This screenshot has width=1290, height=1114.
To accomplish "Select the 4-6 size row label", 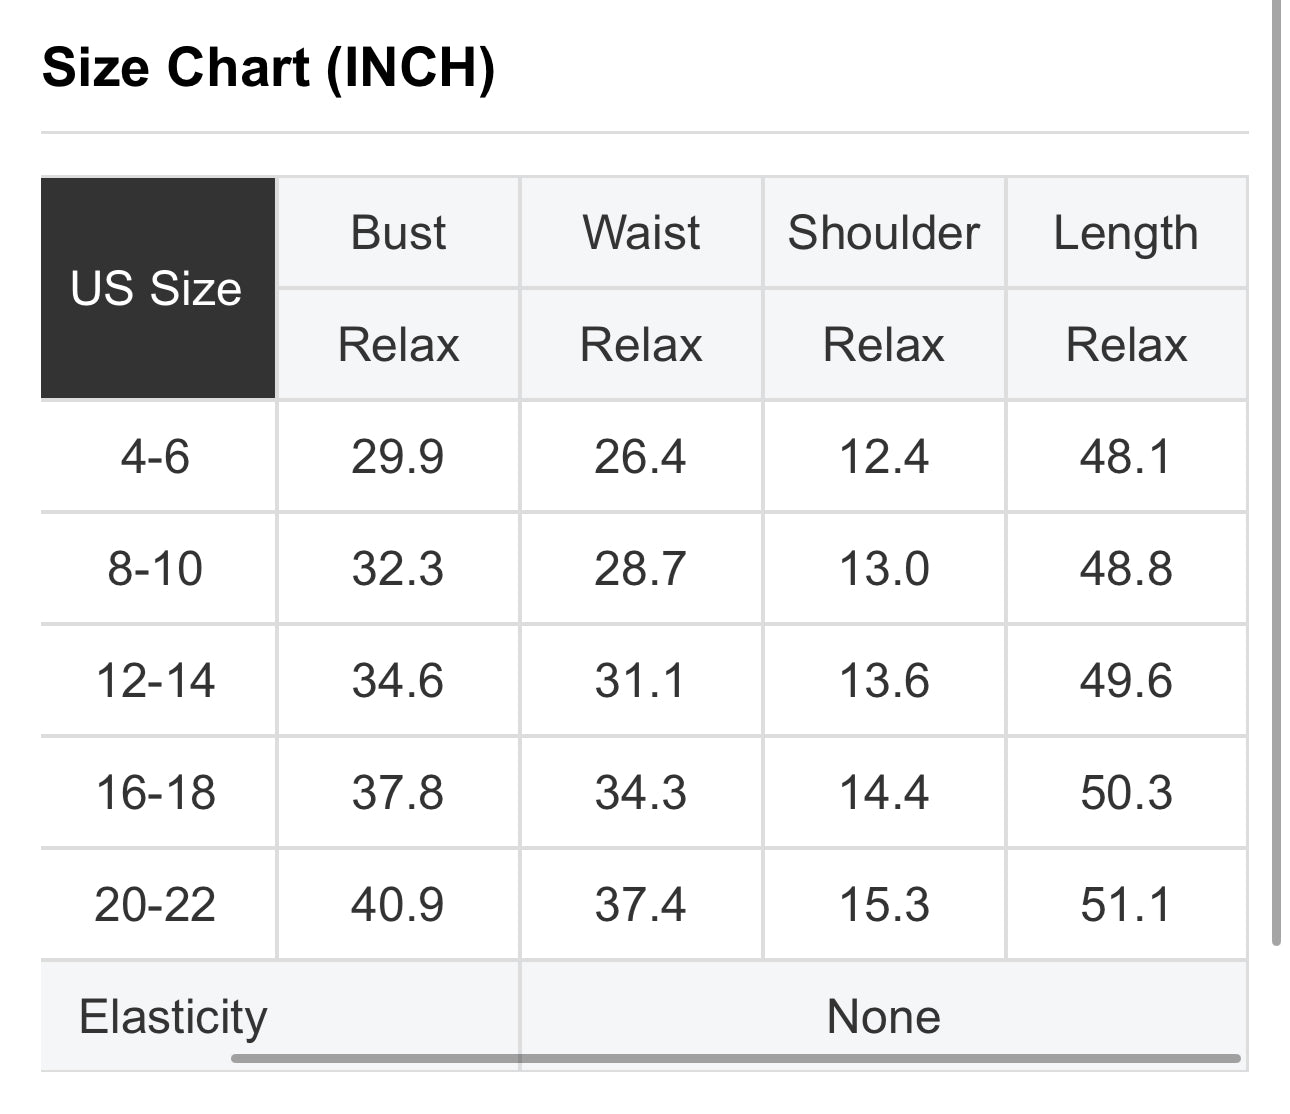I will (156, 457).
